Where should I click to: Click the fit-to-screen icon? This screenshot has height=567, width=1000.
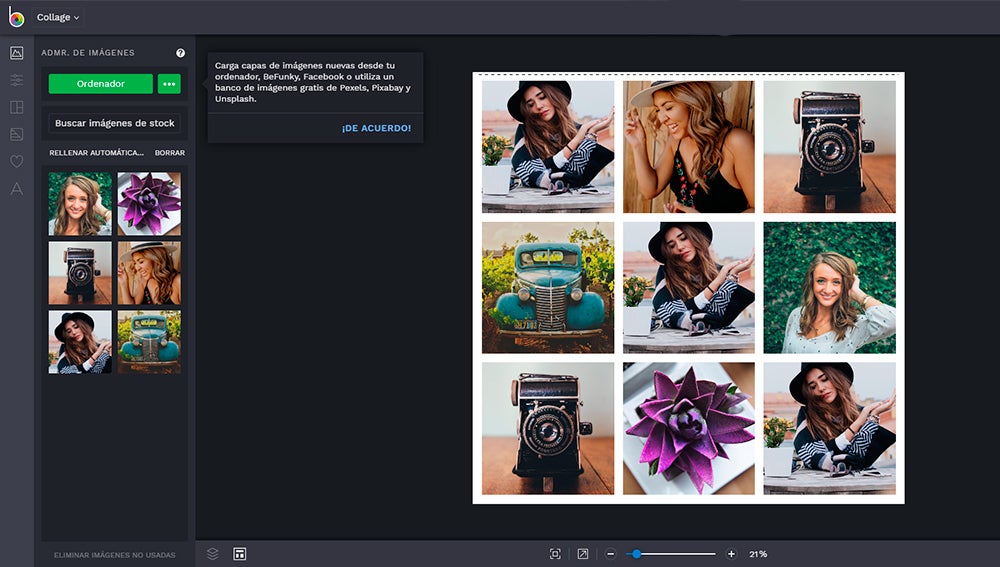click(x=555, y=554)
